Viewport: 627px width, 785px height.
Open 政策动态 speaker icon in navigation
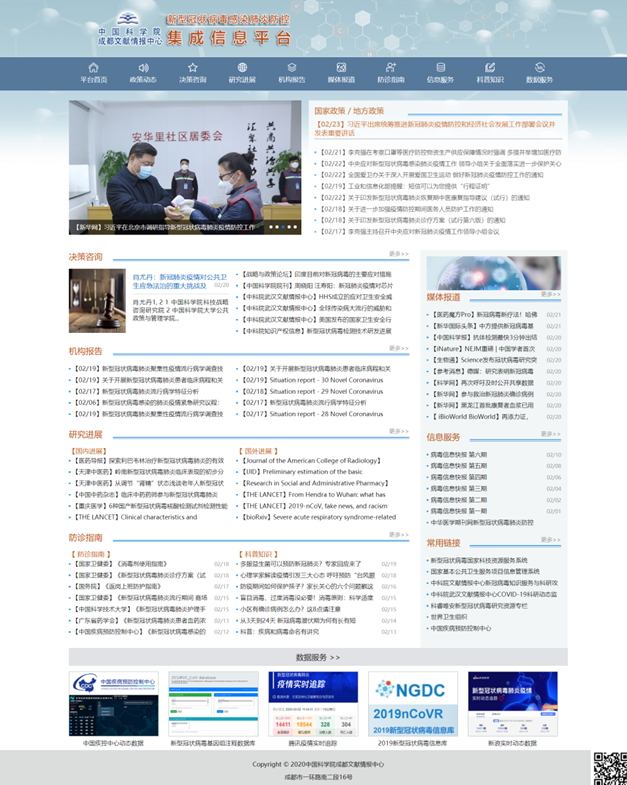point(143,68)
